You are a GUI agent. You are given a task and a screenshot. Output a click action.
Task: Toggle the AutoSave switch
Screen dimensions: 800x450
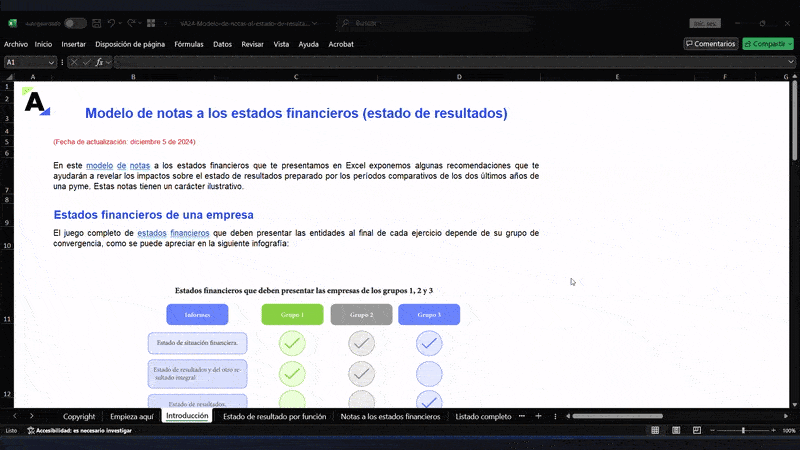click(x=74, y=22)
